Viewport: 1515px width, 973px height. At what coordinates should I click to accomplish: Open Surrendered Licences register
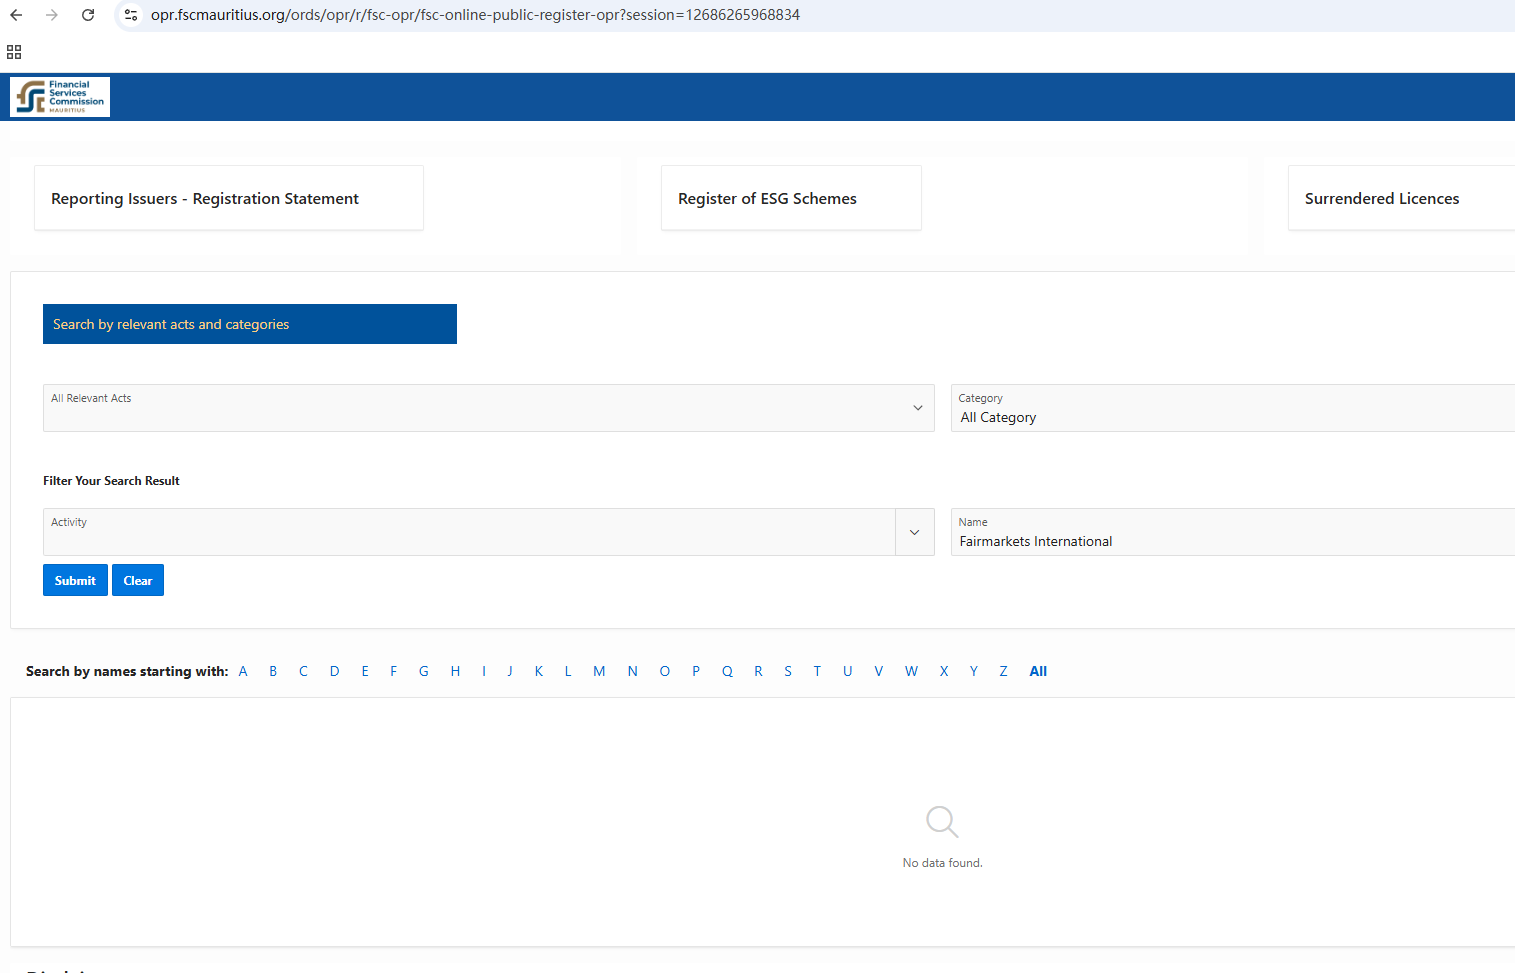[1401, 198]
